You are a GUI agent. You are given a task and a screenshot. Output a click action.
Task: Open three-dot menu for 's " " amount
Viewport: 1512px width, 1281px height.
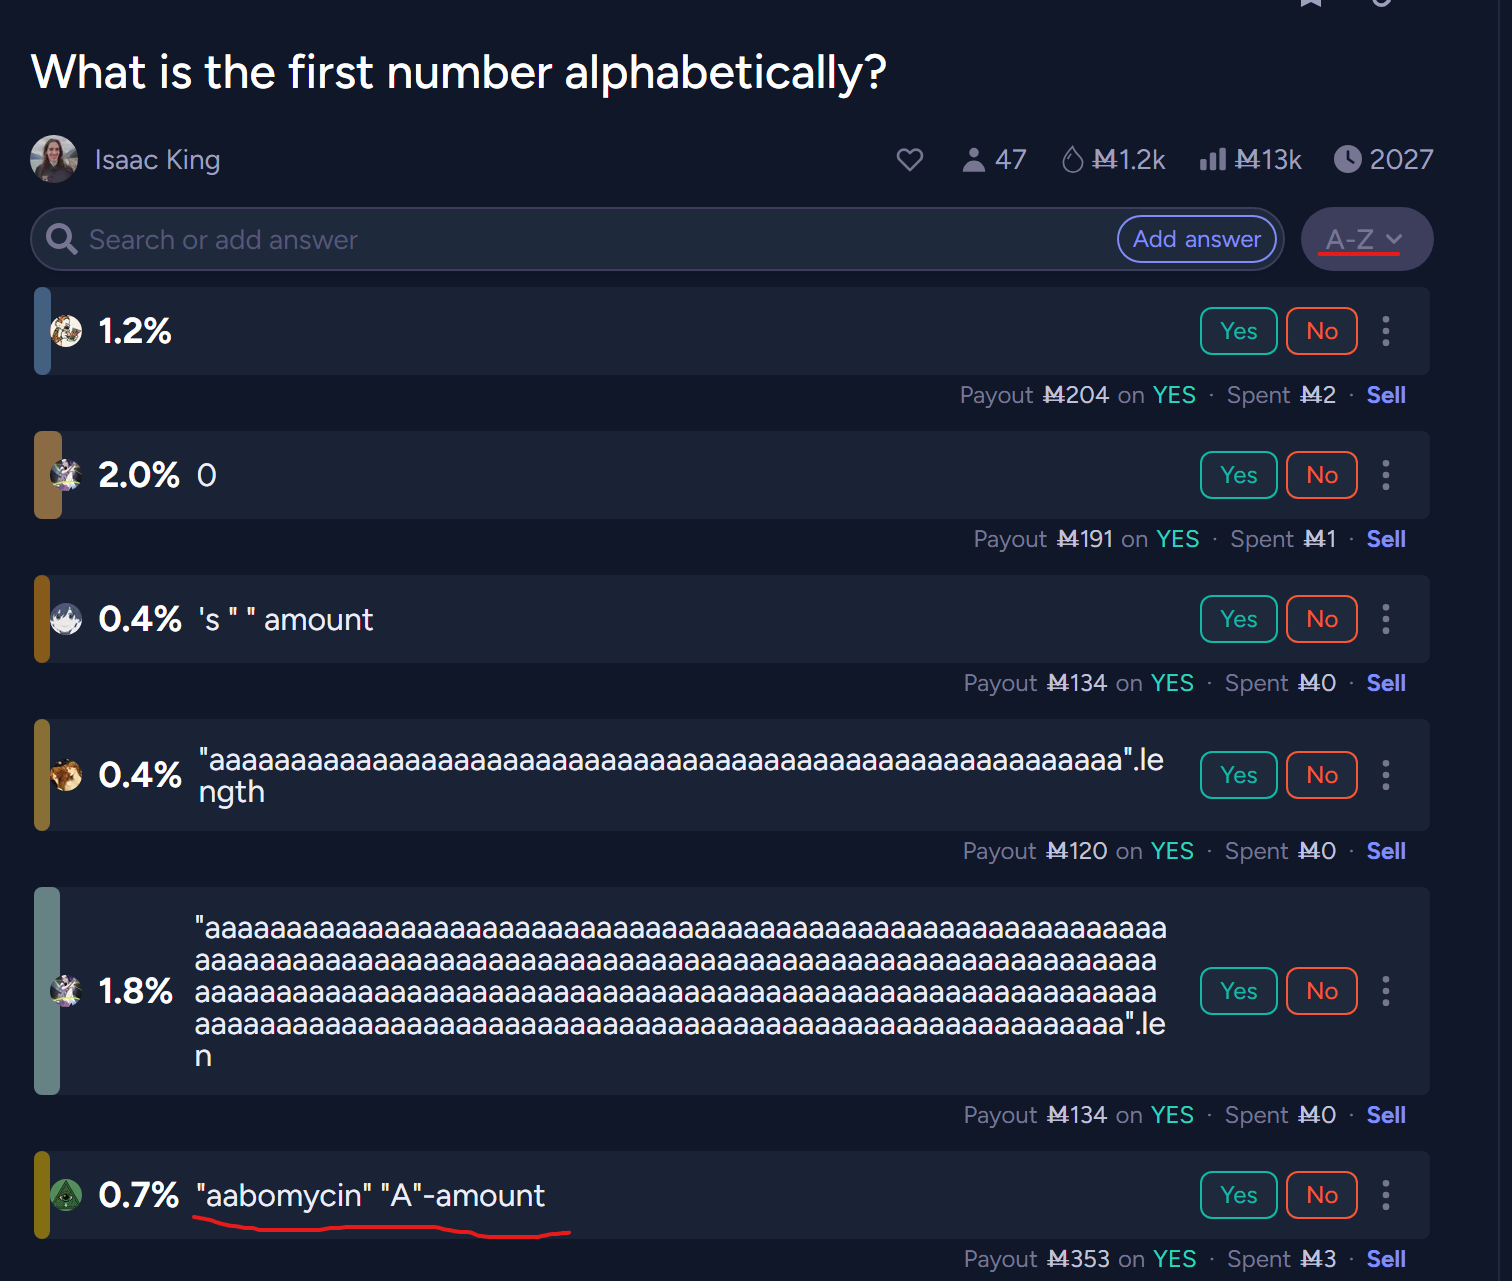pyautogui.click(x=1385, y=619)
